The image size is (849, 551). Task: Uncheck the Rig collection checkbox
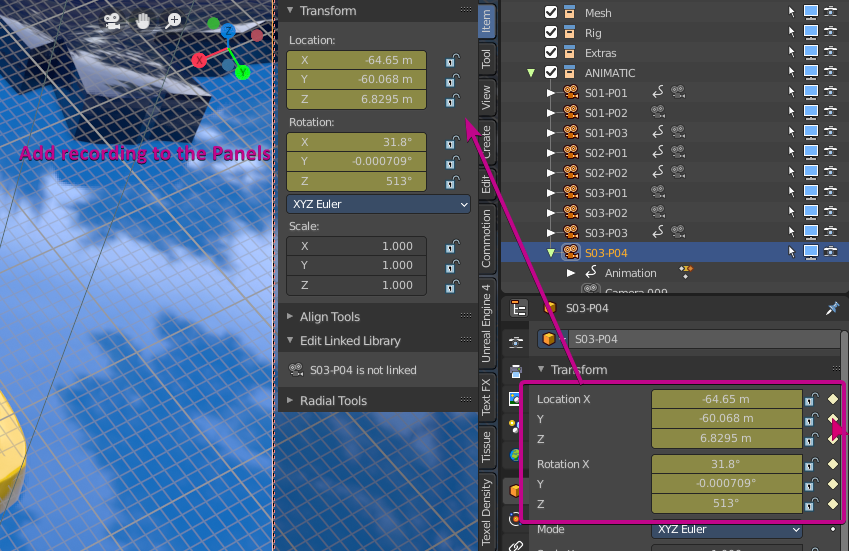[551, 32]
